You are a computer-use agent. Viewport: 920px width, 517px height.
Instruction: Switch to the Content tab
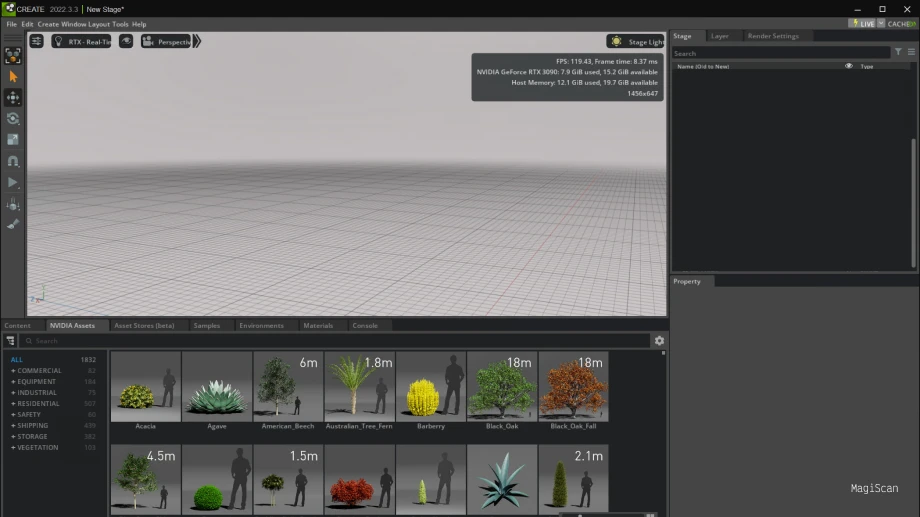coord(18,325)
